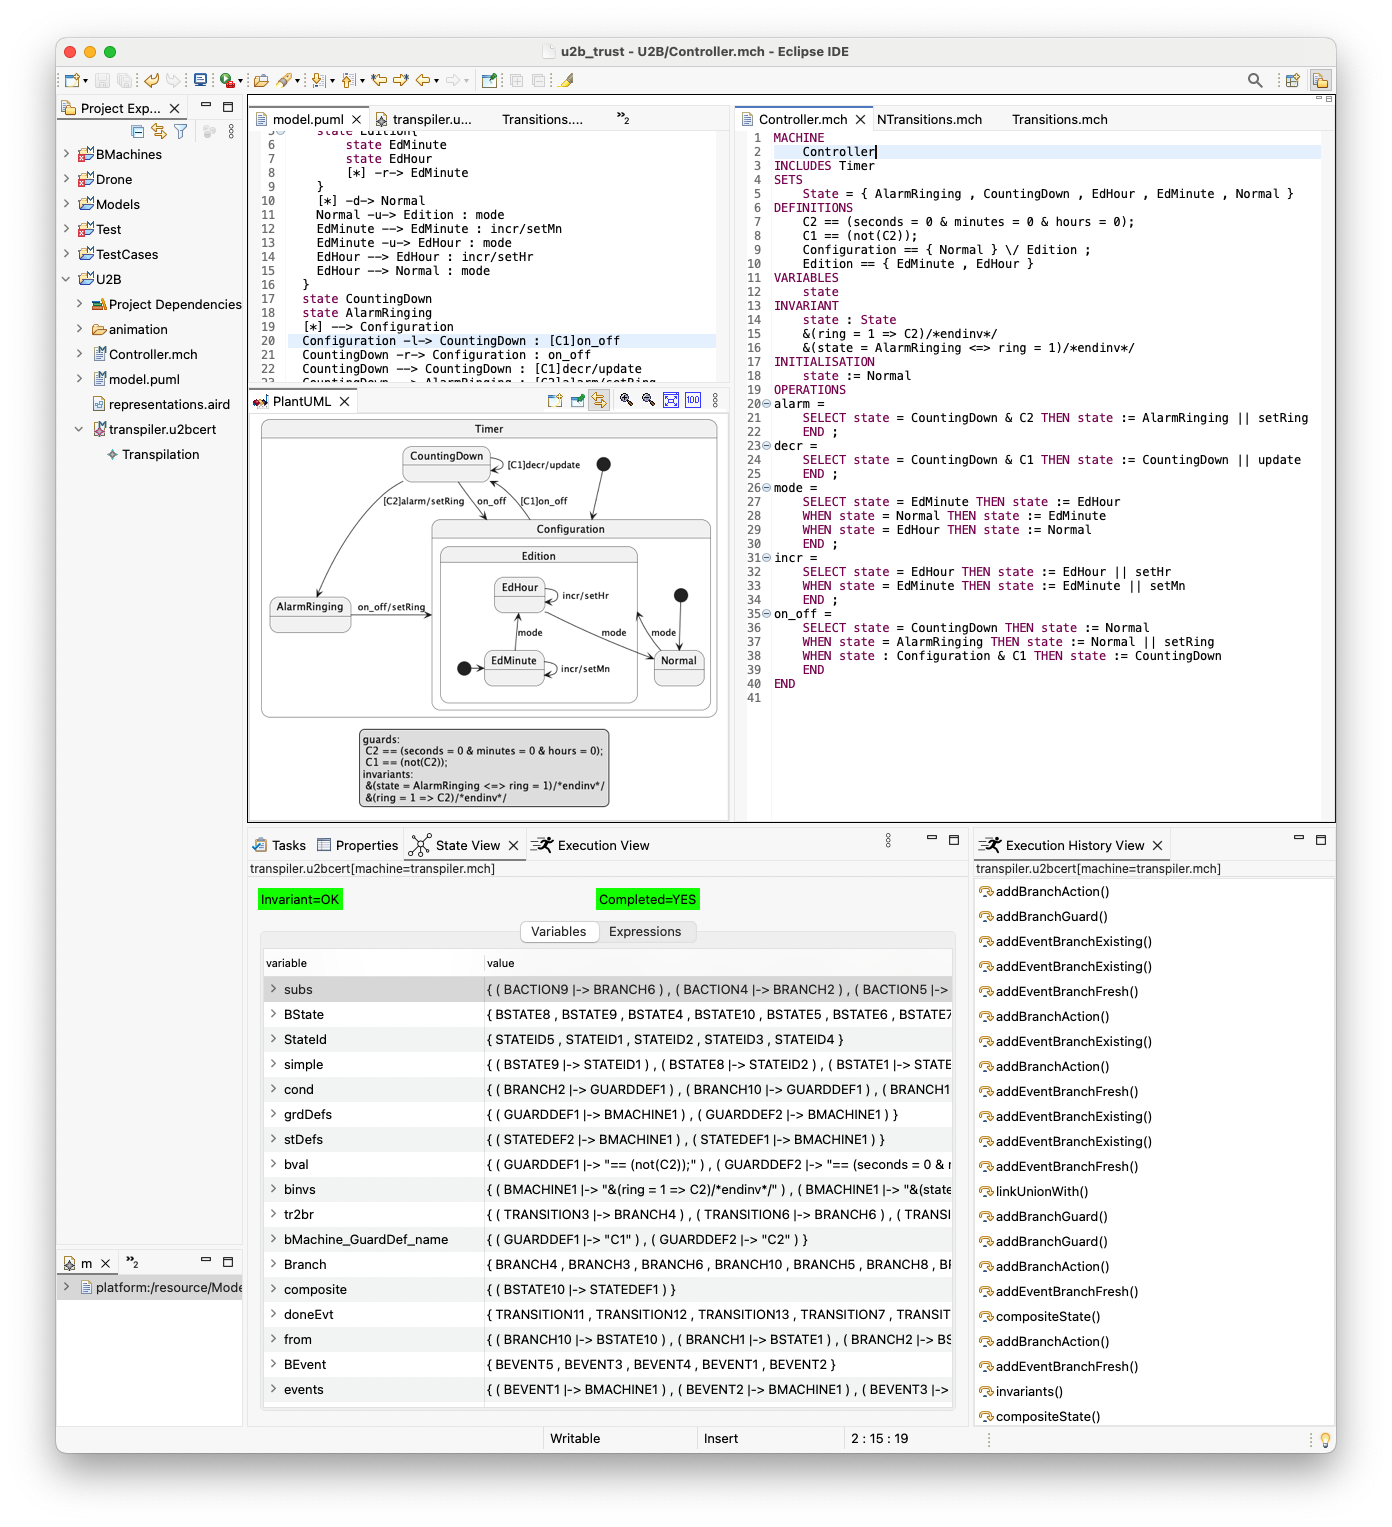Image resolution: width=1392 pixels, height=1527 pixels.
Task: Toggle Link with Editor in Project Explorer
Action: tap(159, 131)
